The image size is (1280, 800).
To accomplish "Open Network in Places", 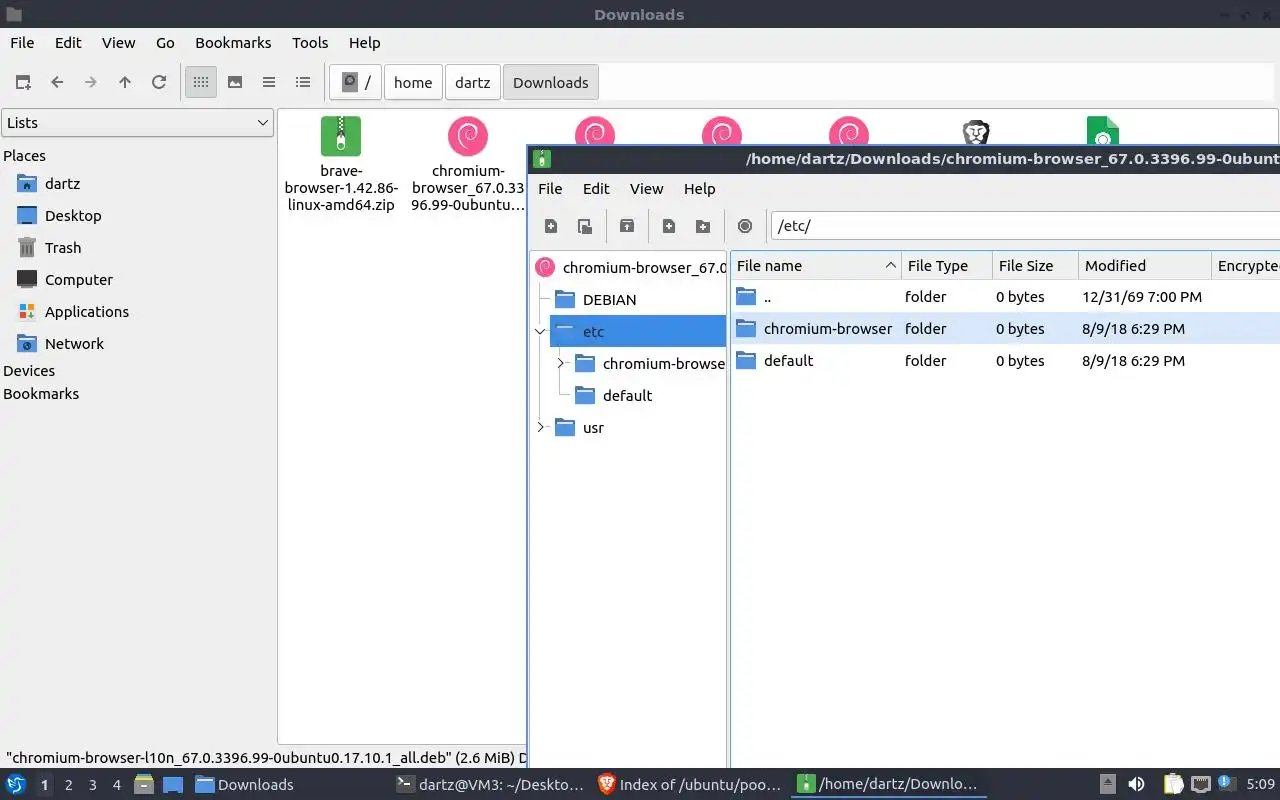I will pos(74,344).
